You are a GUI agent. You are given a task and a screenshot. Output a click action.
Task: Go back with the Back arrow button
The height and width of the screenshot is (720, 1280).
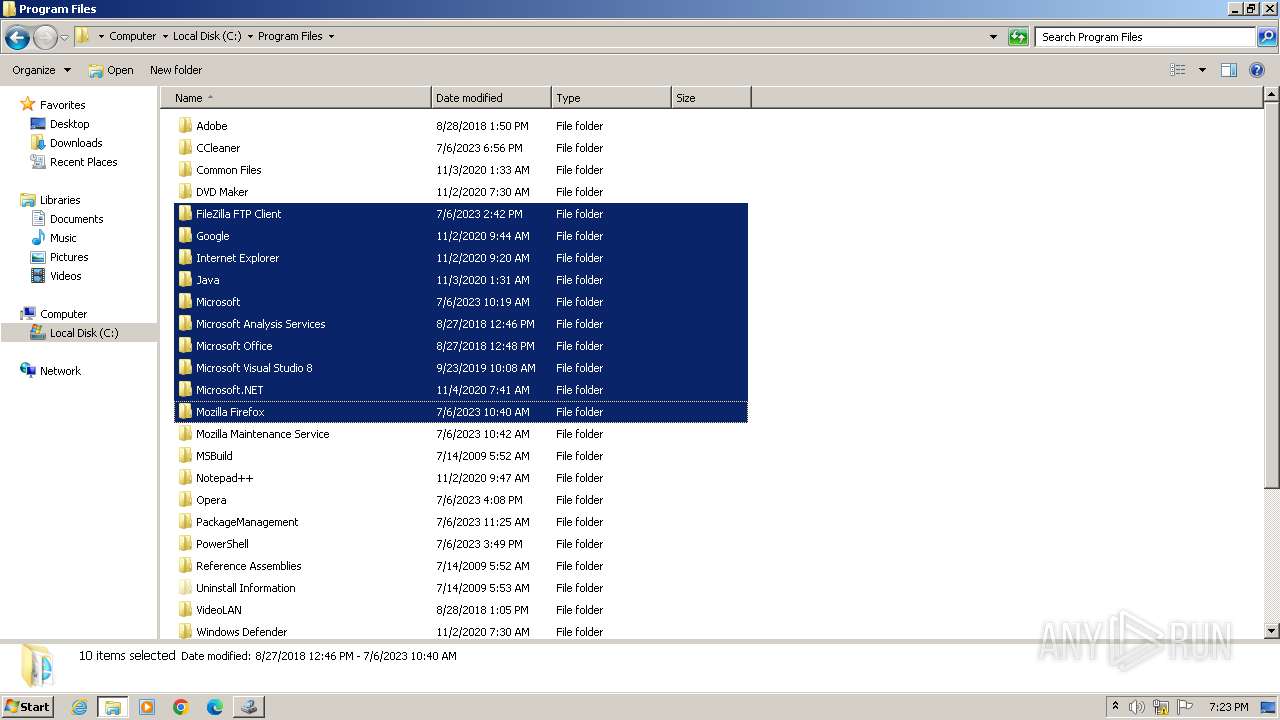[x=17, y=37]
